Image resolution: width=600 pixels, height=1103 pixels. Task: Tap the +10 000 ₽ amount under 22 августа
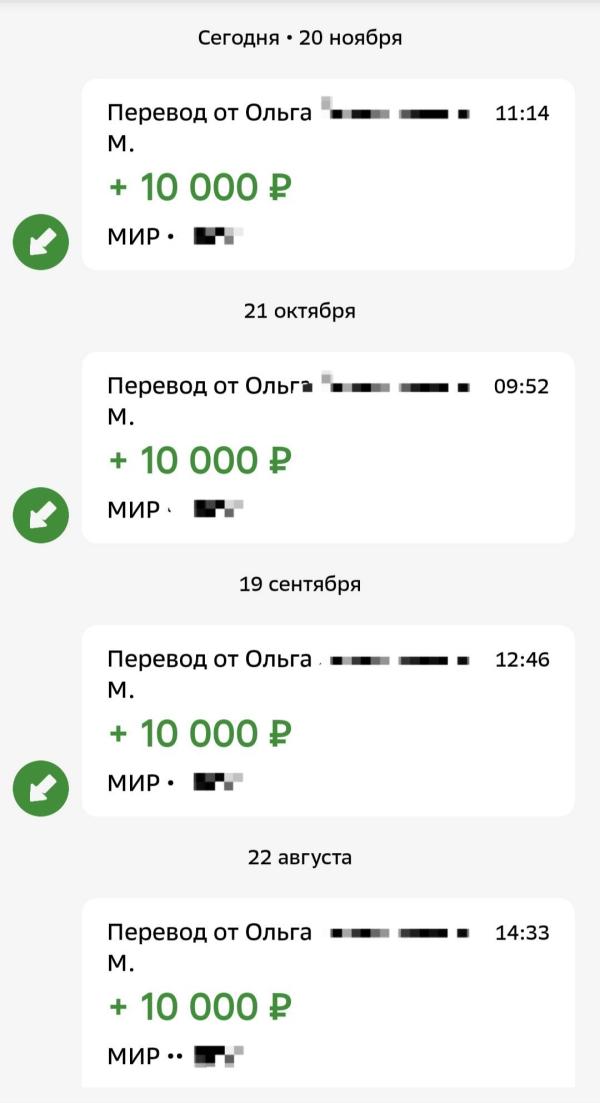[200, 1007]
